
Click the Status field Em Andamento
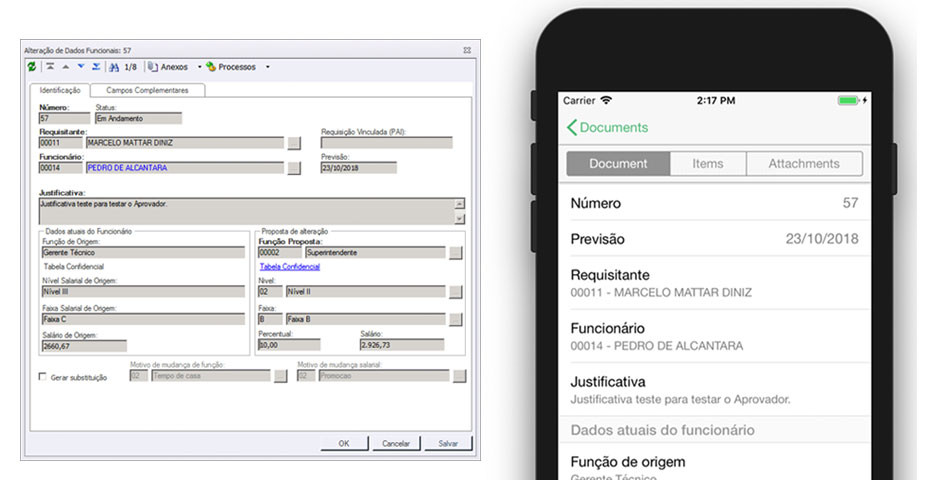138,118
